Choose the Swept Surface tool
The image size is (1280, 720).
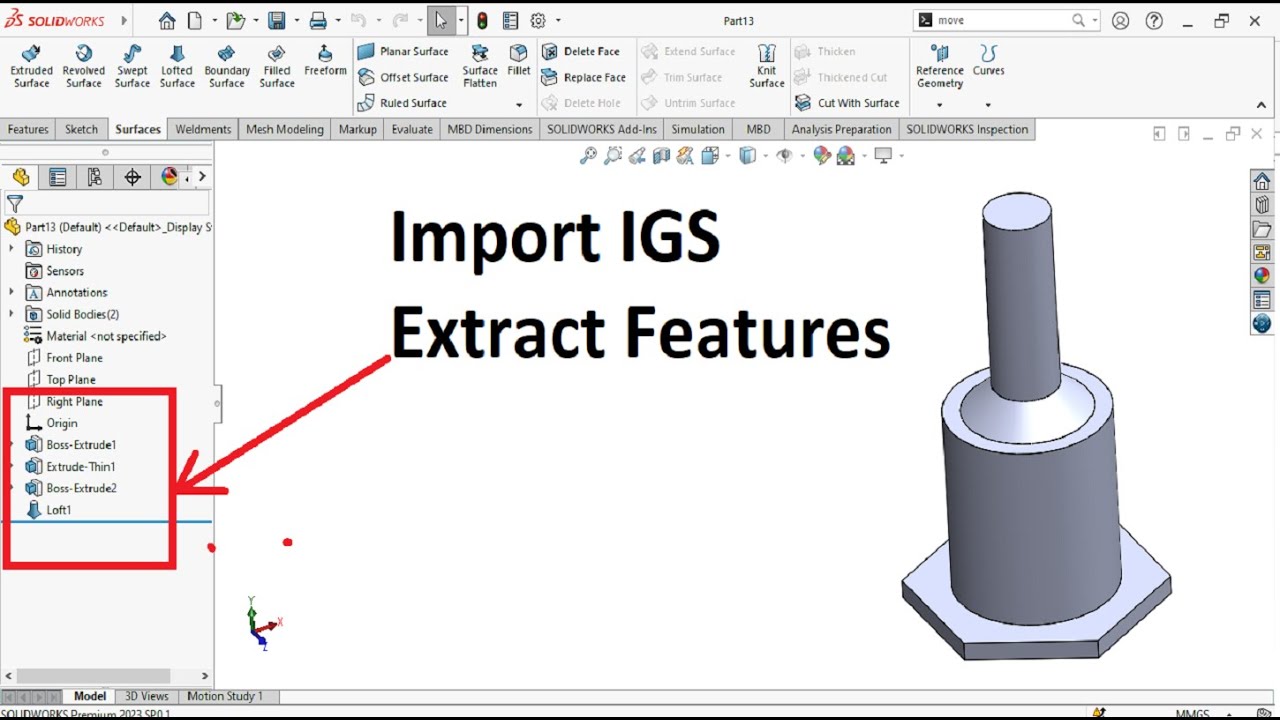click(132, 67)
